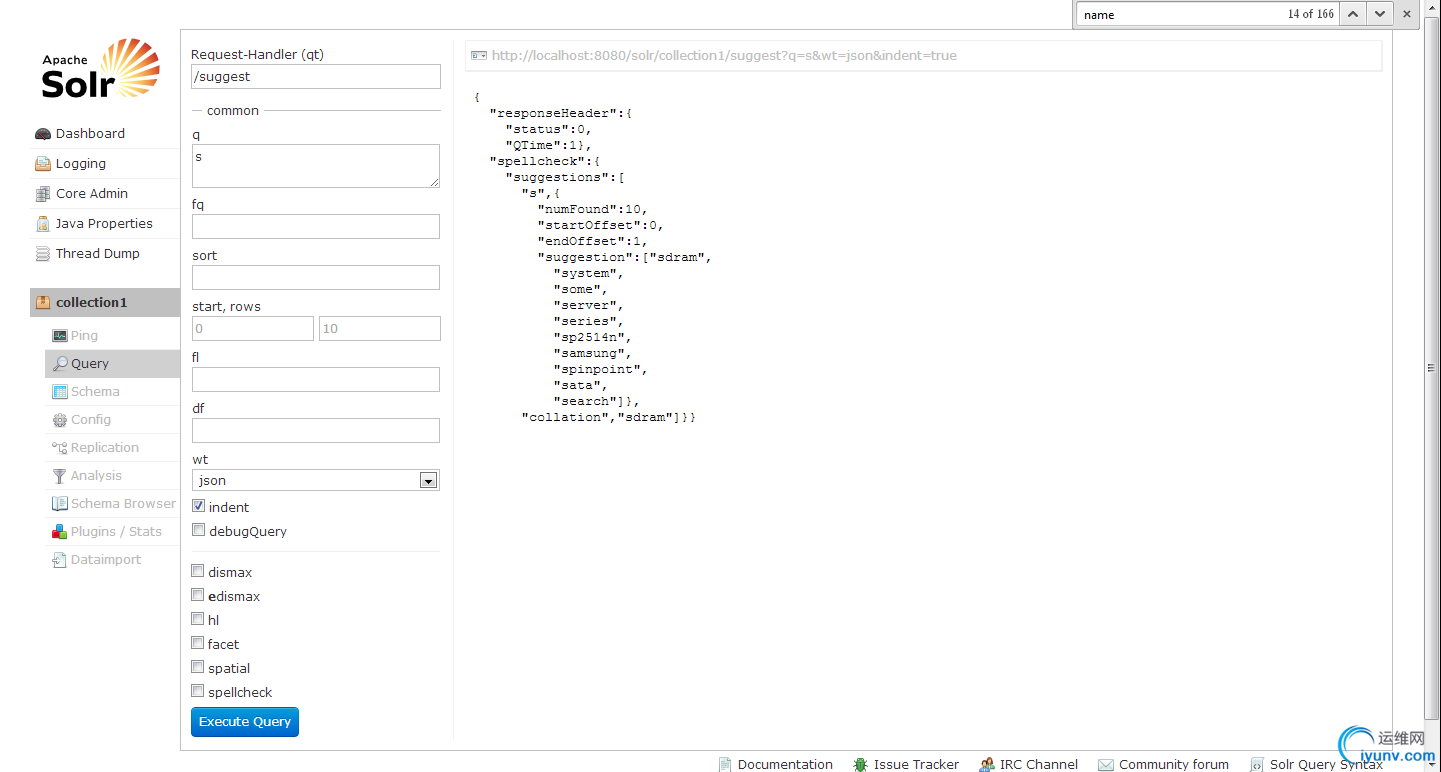Click the link icon beside the request URL
Image resolution: width=1441 pixels, height=772 pixels.
(x=479, y=56)
